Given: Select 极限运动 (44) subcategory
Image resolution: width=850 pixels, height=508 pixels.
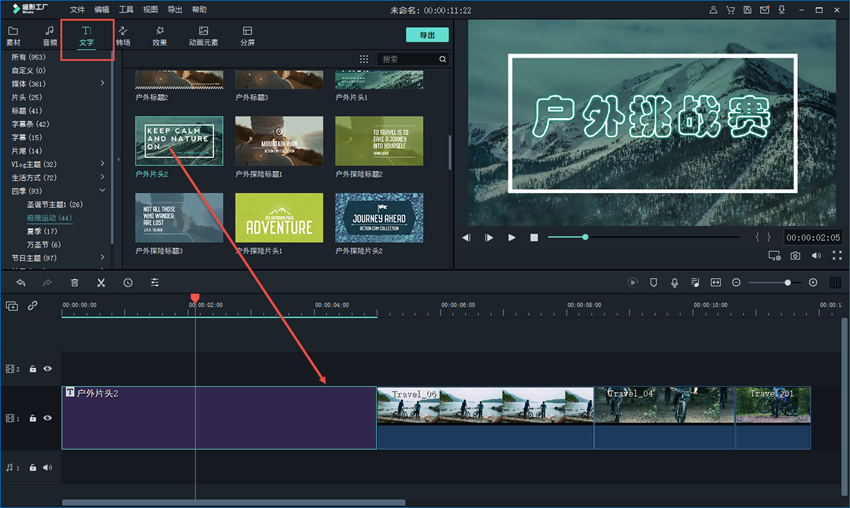Looking at the screenshot, I should [49, 217].
